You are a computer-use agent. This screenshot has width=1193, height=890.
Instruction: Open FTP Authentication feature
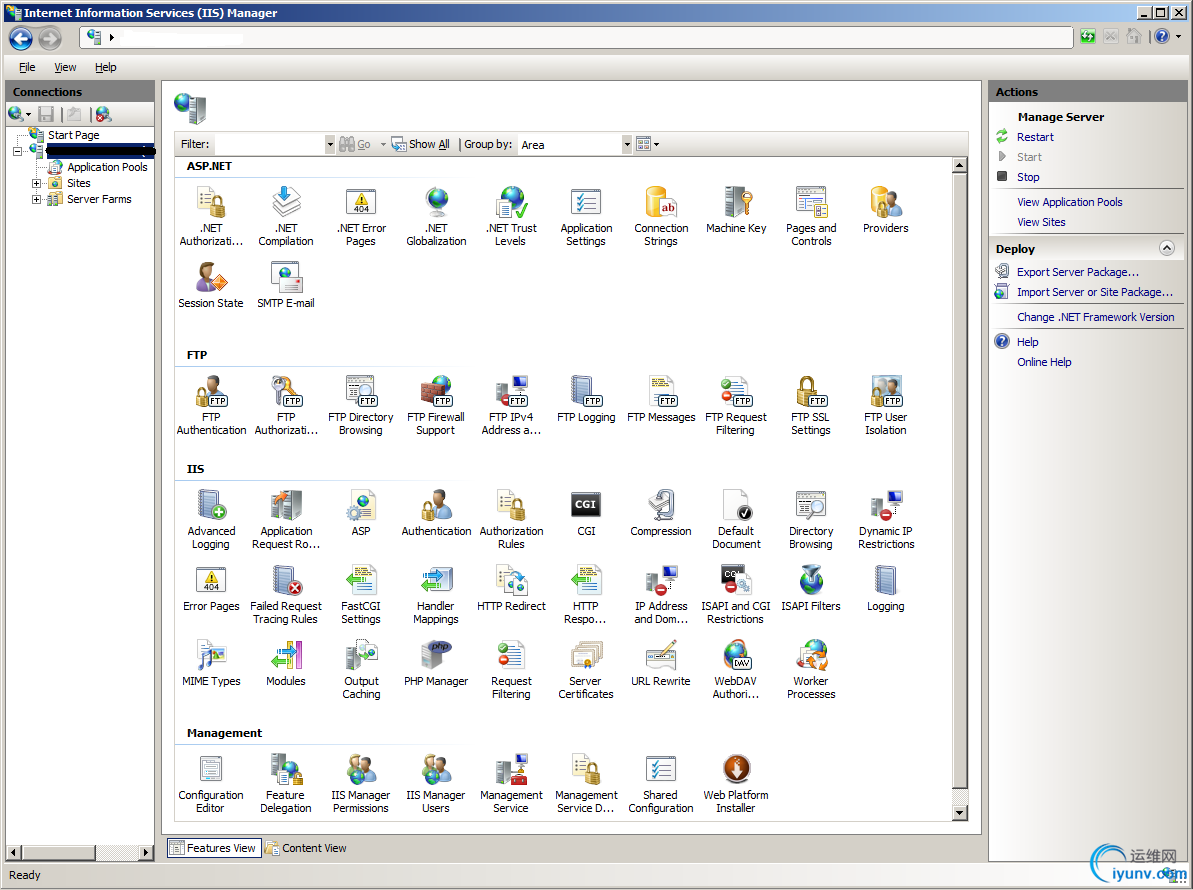pos(211,405)
